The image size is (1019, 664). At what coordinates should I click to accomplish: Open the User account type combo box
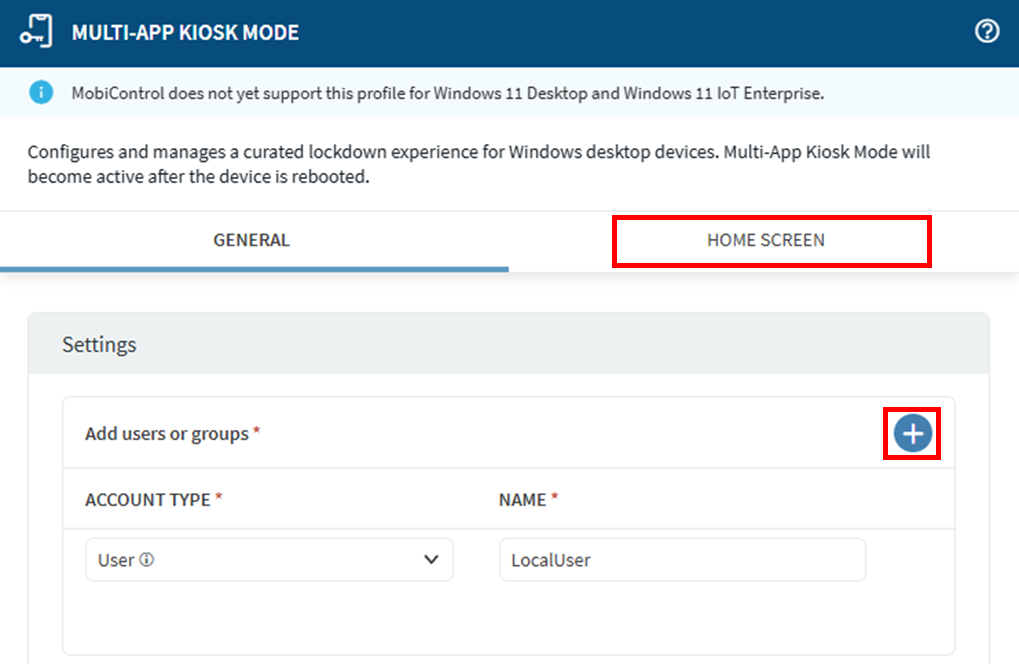pyautogui.click(x=268, y=560)
